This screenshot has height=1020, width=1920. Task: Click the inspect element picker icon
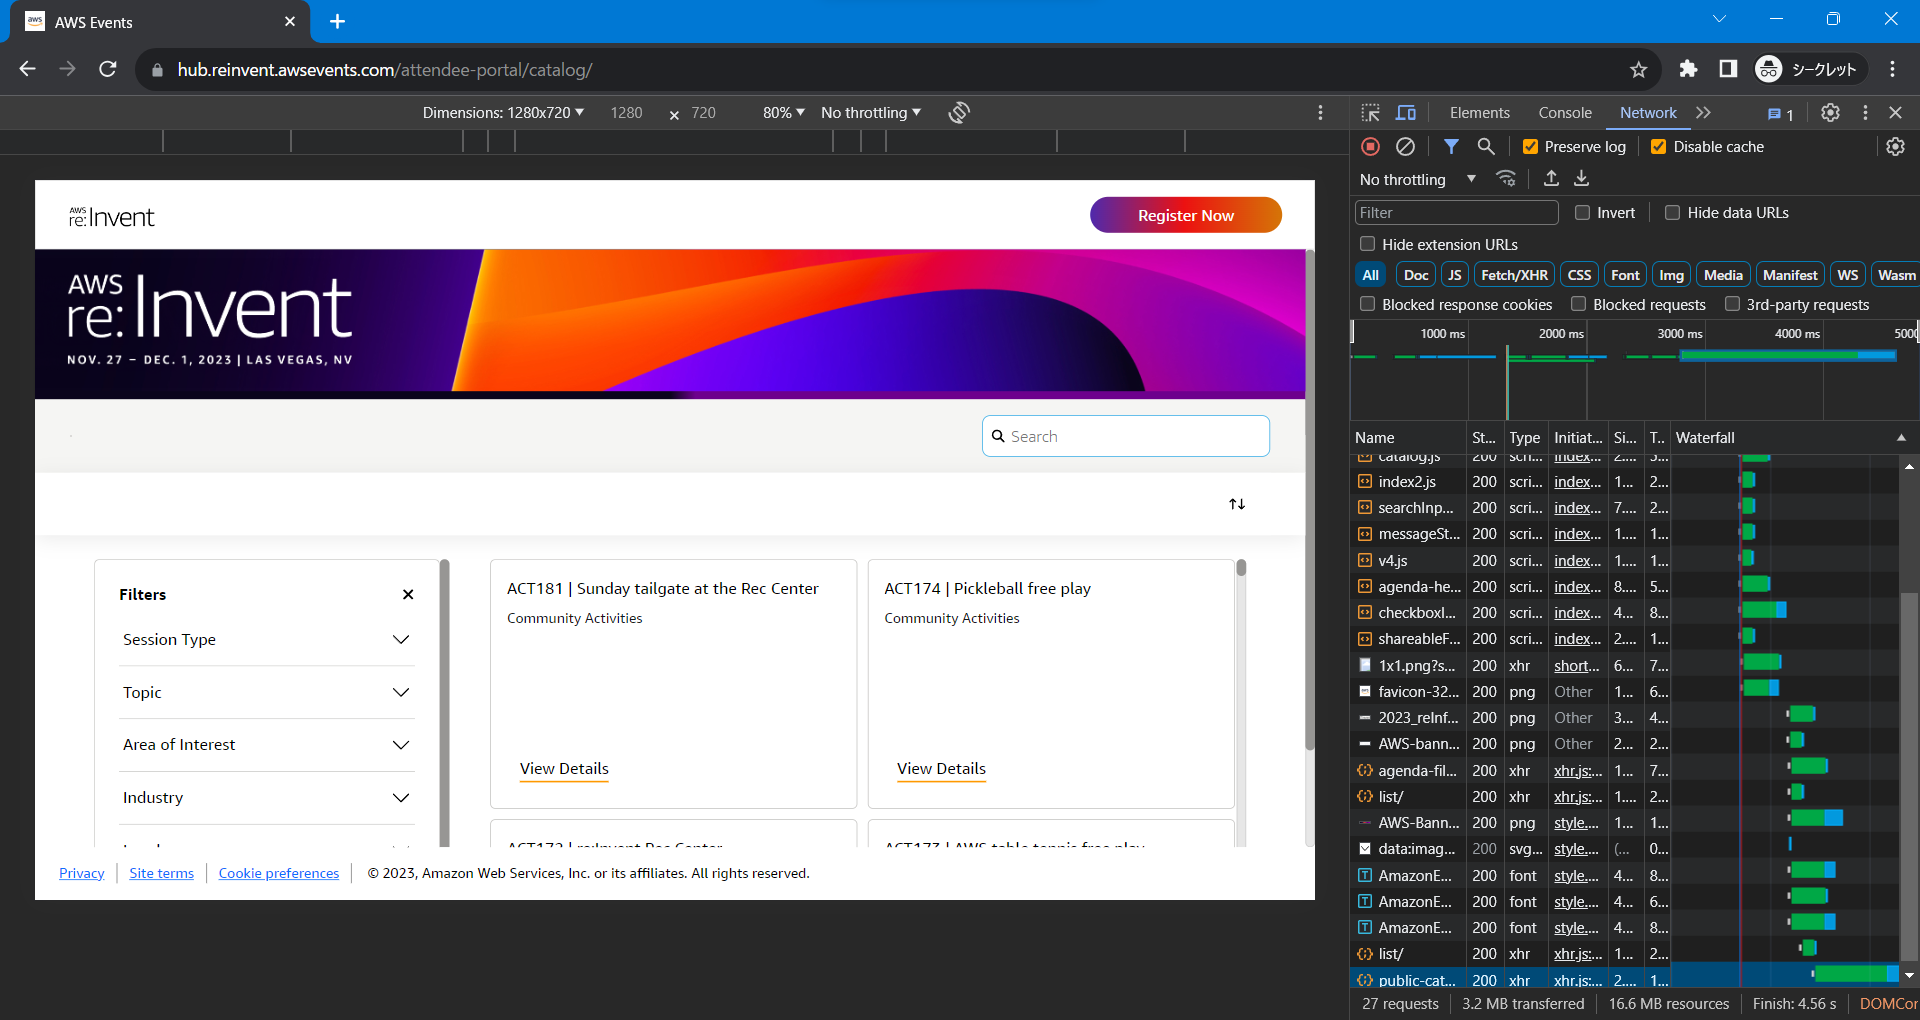coord(1370,113)
